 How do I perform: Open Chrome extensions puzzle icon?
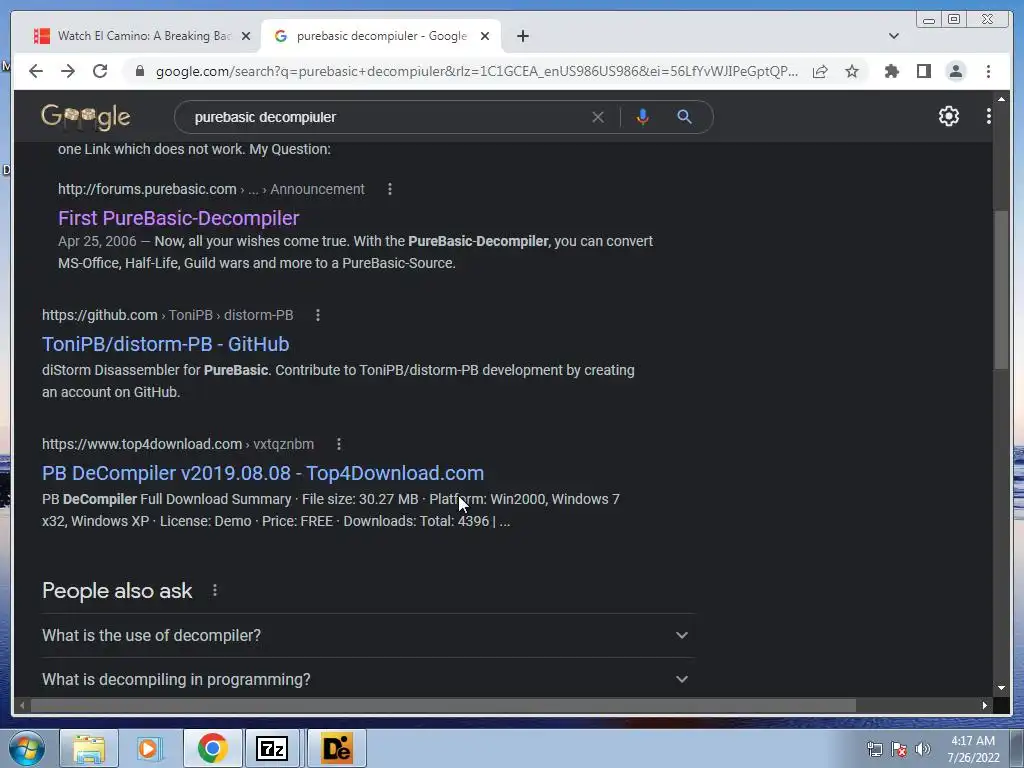tap(891, 71)
